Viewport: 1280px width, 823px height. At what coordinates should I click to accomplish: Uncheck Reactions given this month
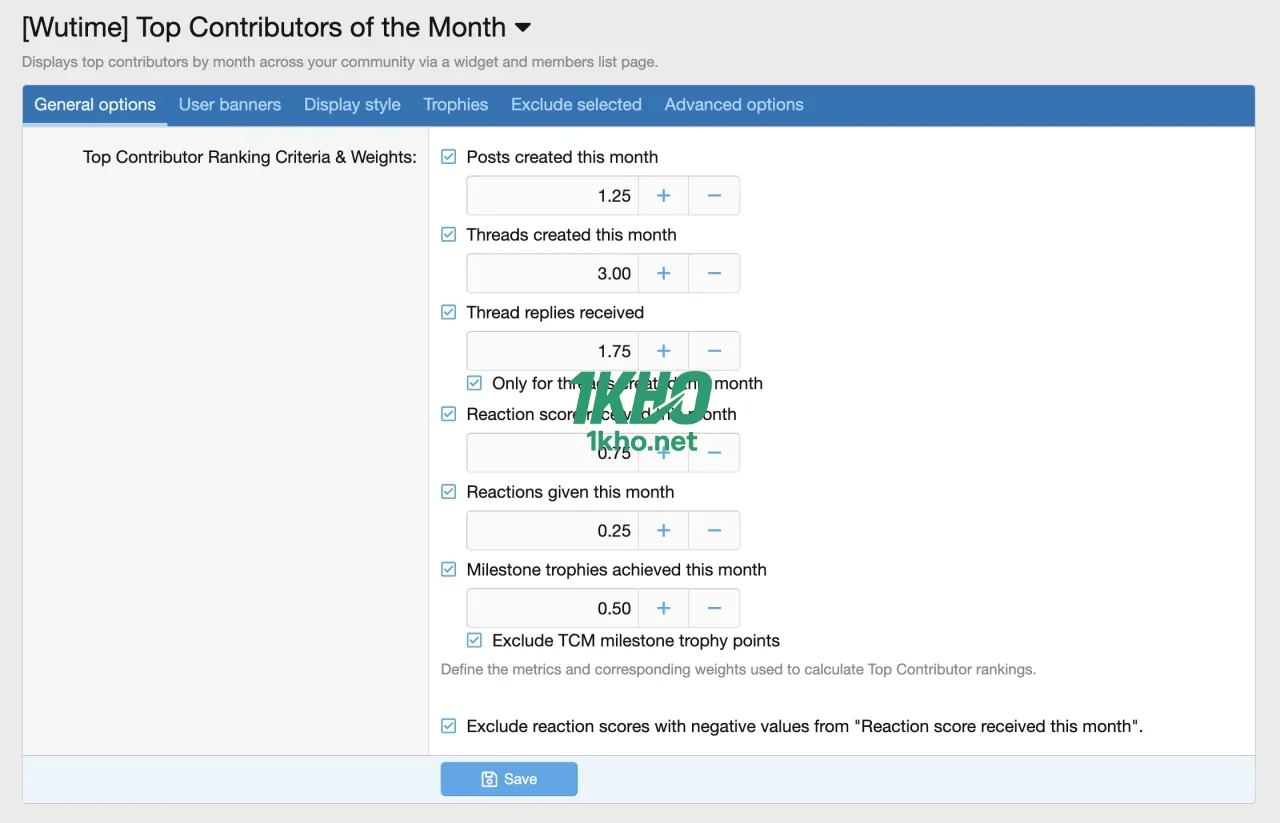pyautogui.click(x=447, y=491)
